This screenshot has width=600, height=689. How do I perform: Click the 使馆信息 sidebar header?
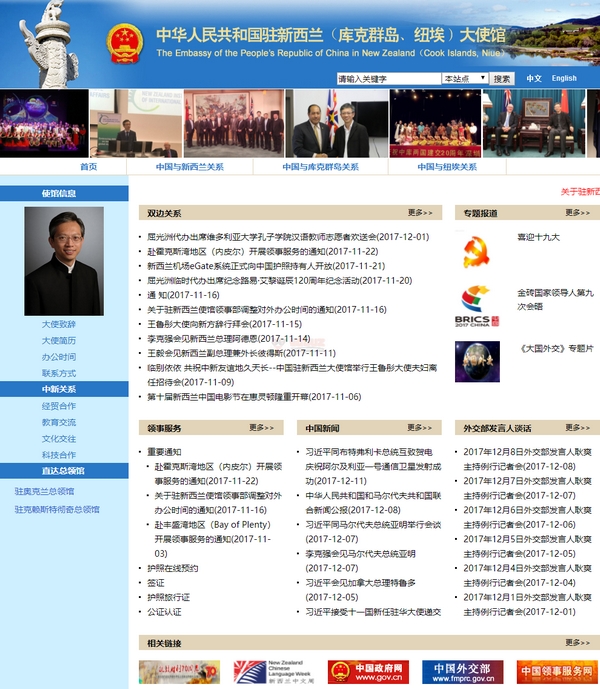click(x=64, y=193)
